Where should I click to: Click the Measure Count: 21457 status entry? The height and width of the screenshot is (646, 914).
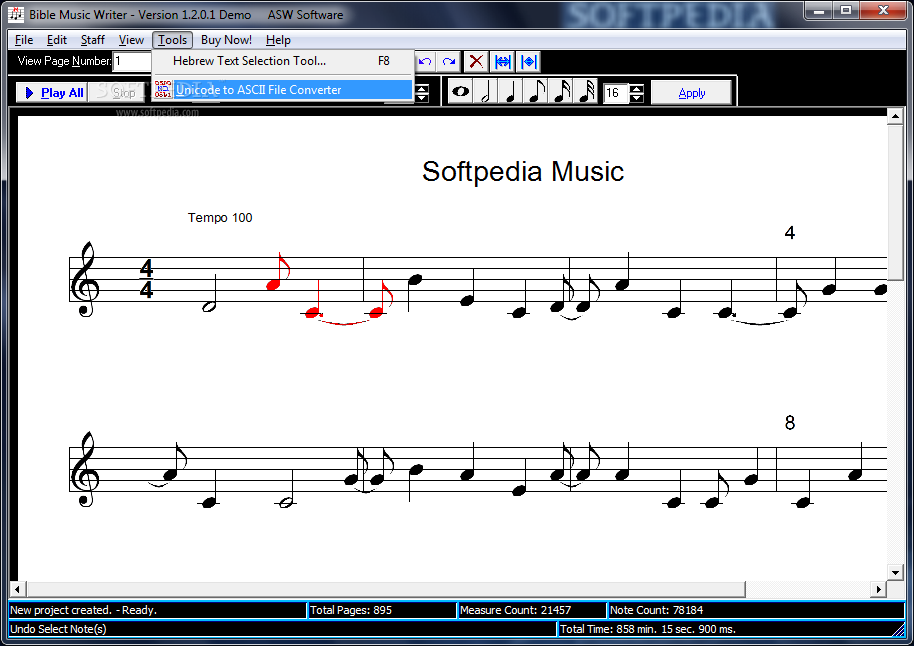[532, 610]
